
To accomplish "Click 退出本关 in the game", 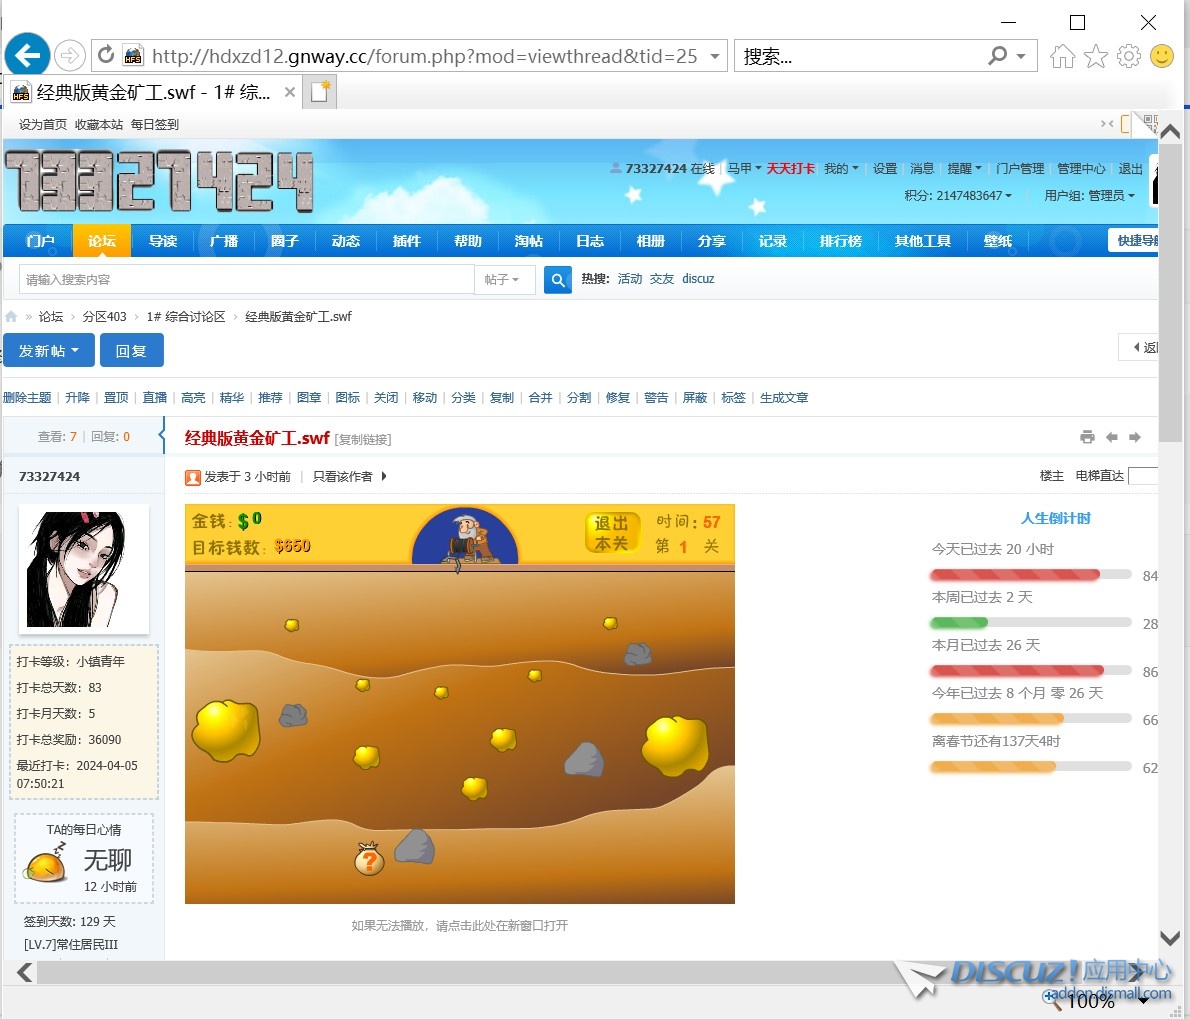I will 612,533.
